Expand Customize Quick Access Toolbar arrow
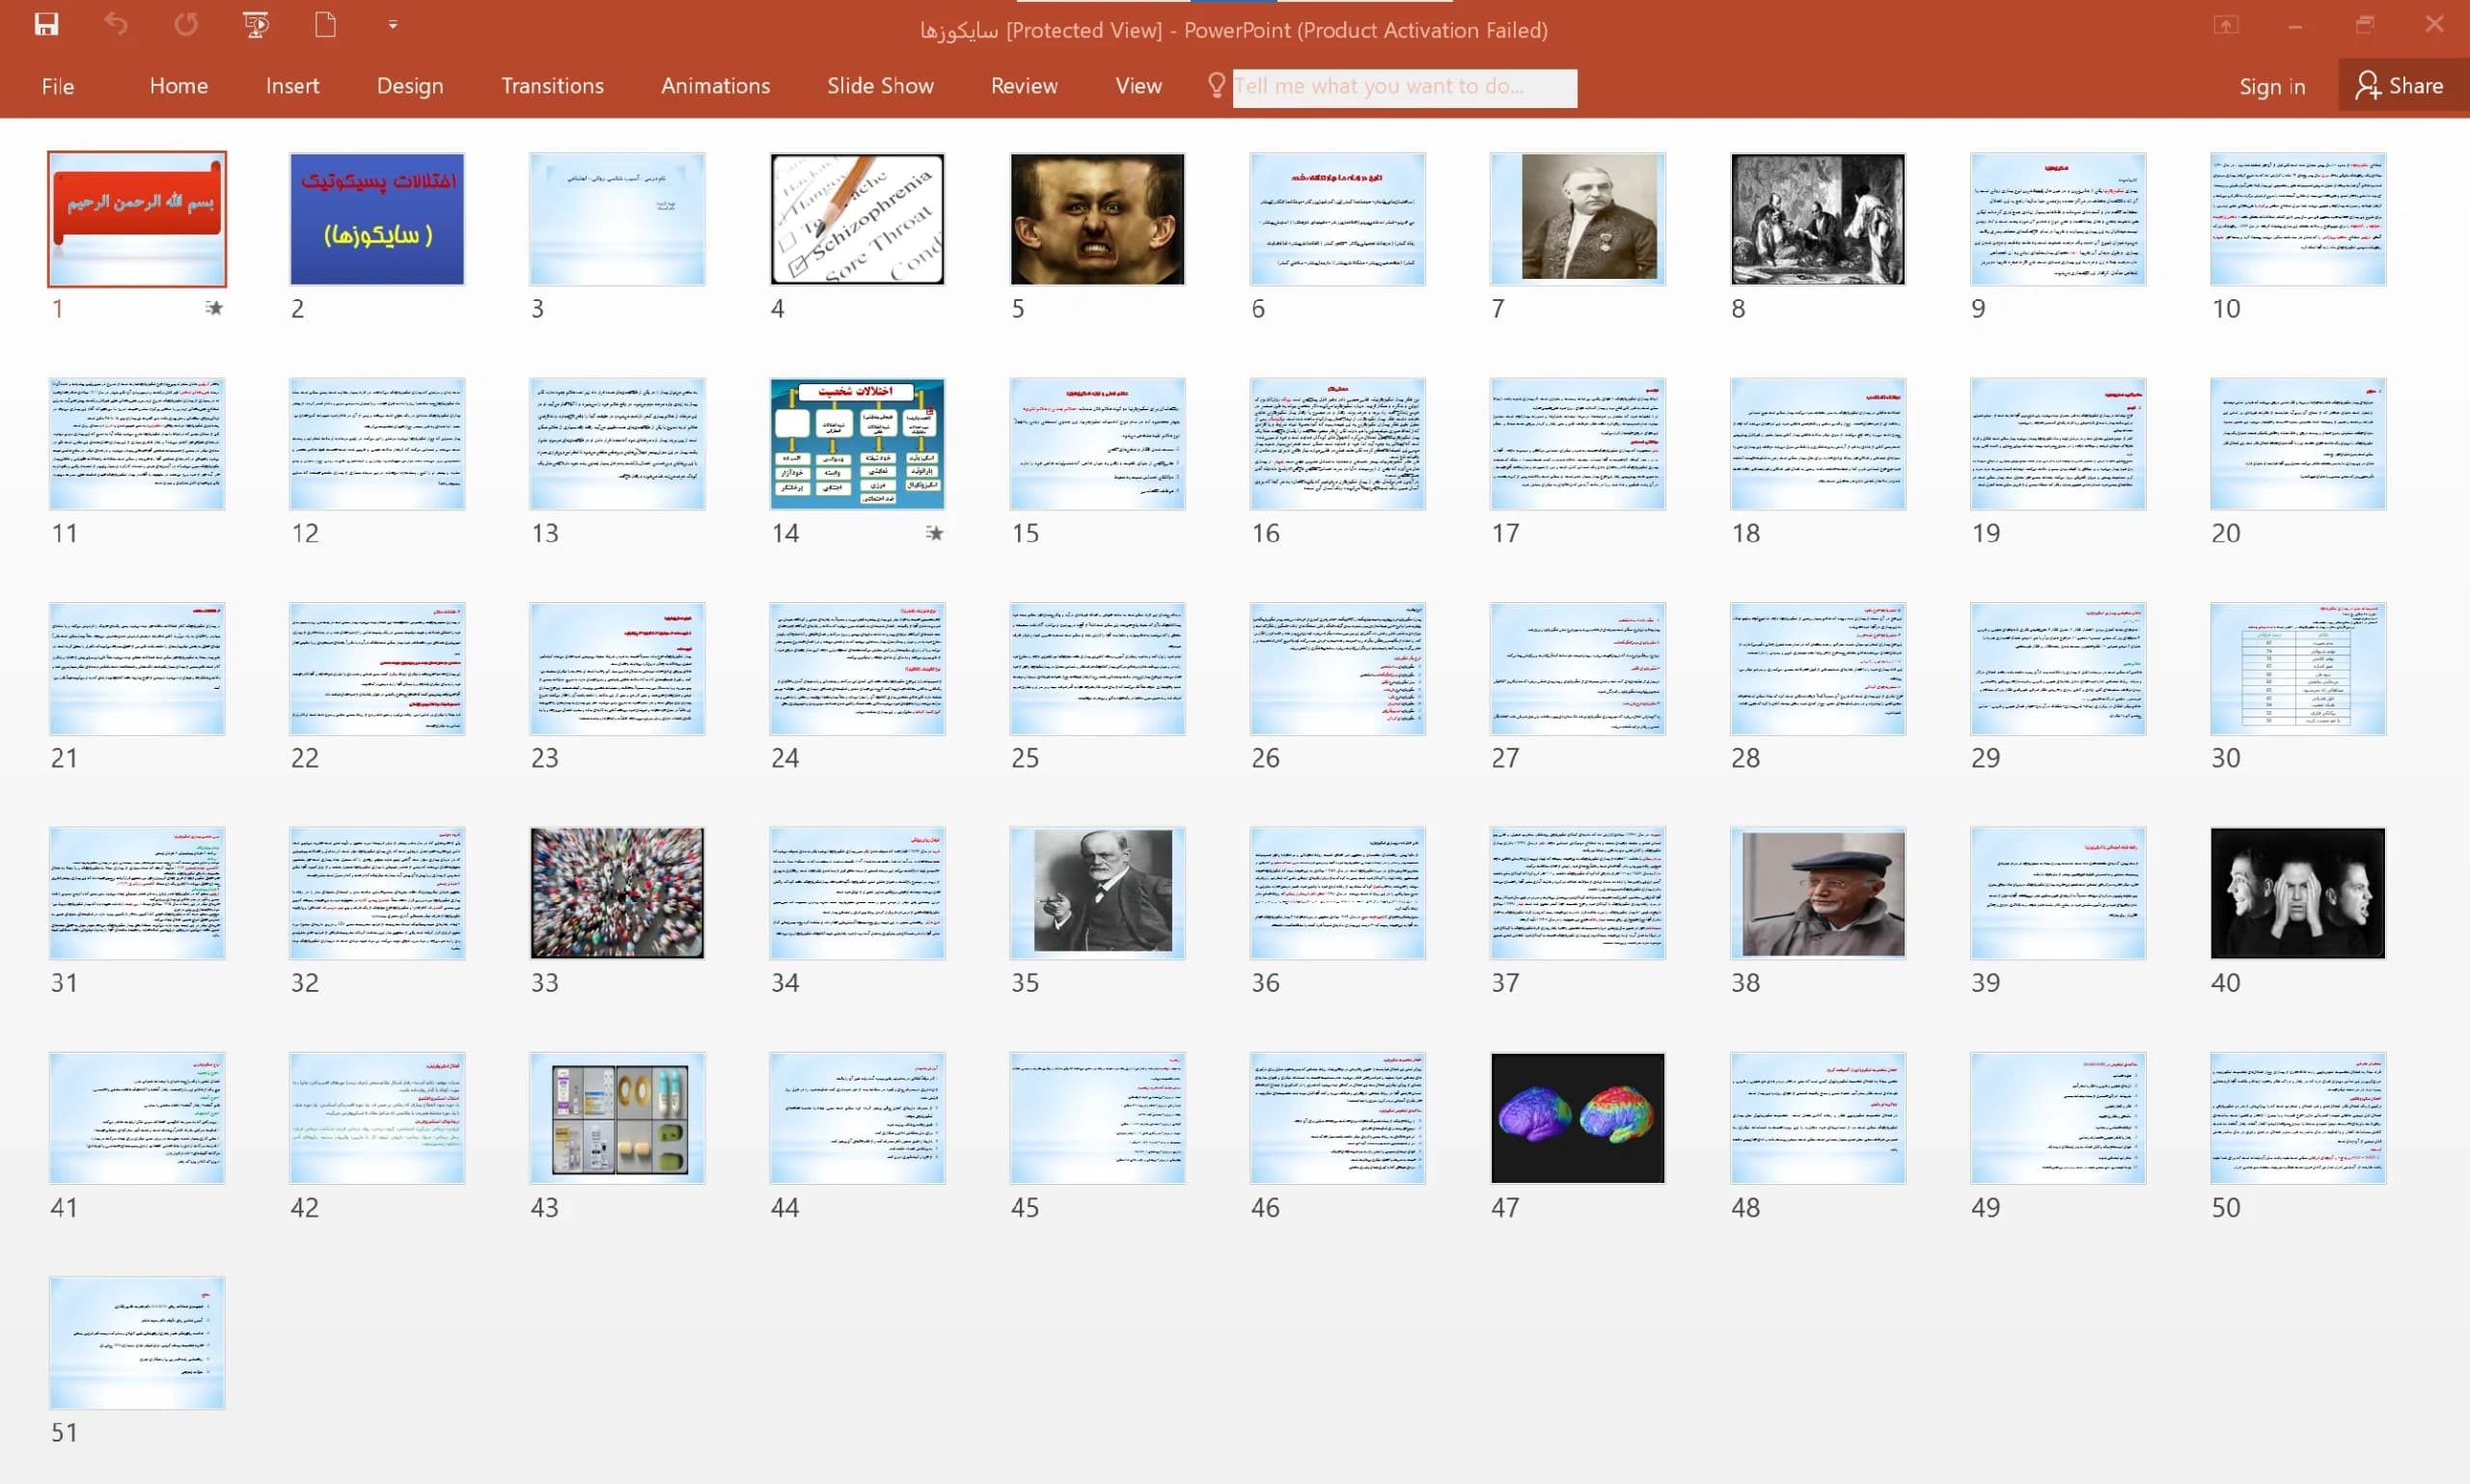This screenshot has width=2470, height=1484. (393, 25)
